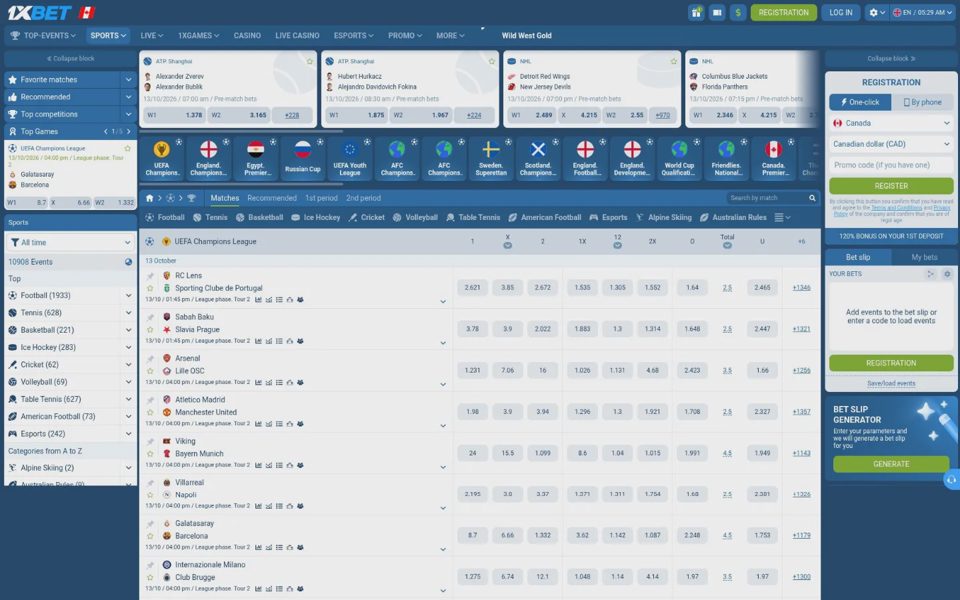Screen dimensions: 960x600
Task: Click the green dollar payments icon
Action: 738,12
